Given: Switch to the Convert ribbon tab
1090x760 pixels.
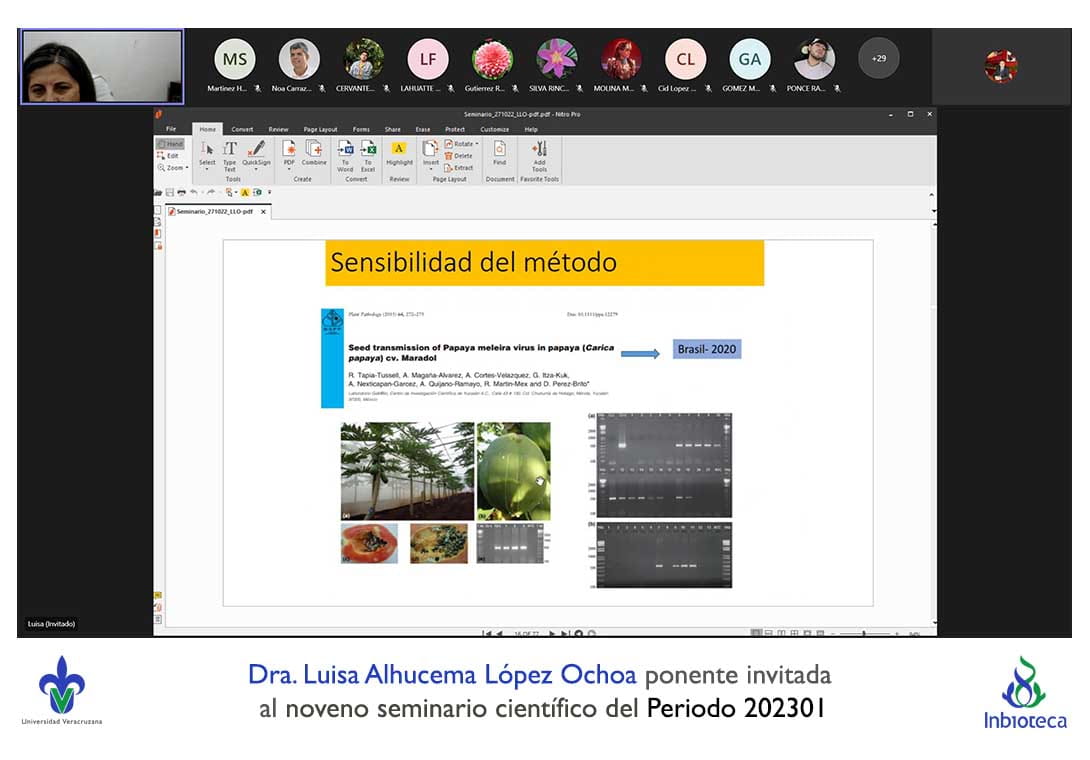Looking at the screenshot, I should coord(242,129).
